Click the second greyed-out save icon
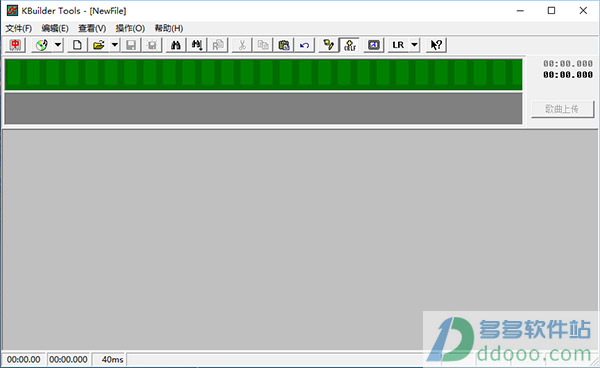This screenshot has height=368, width=600. (152, 45)
